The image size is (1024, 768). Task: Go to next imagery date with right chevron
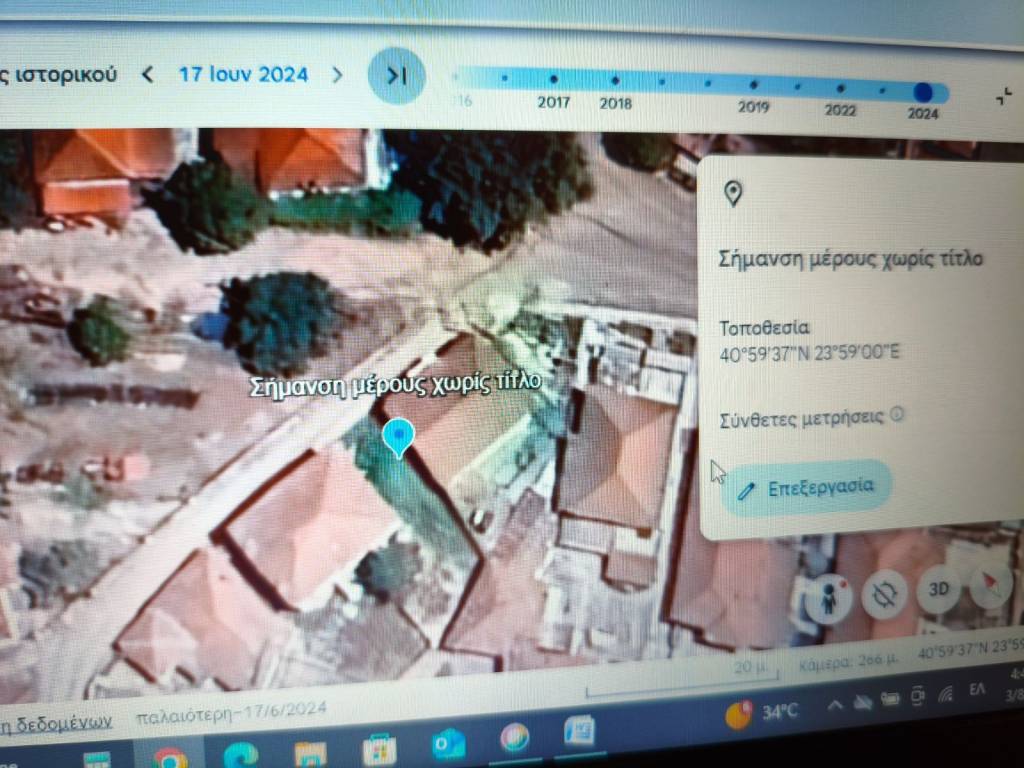pos(337,74)
